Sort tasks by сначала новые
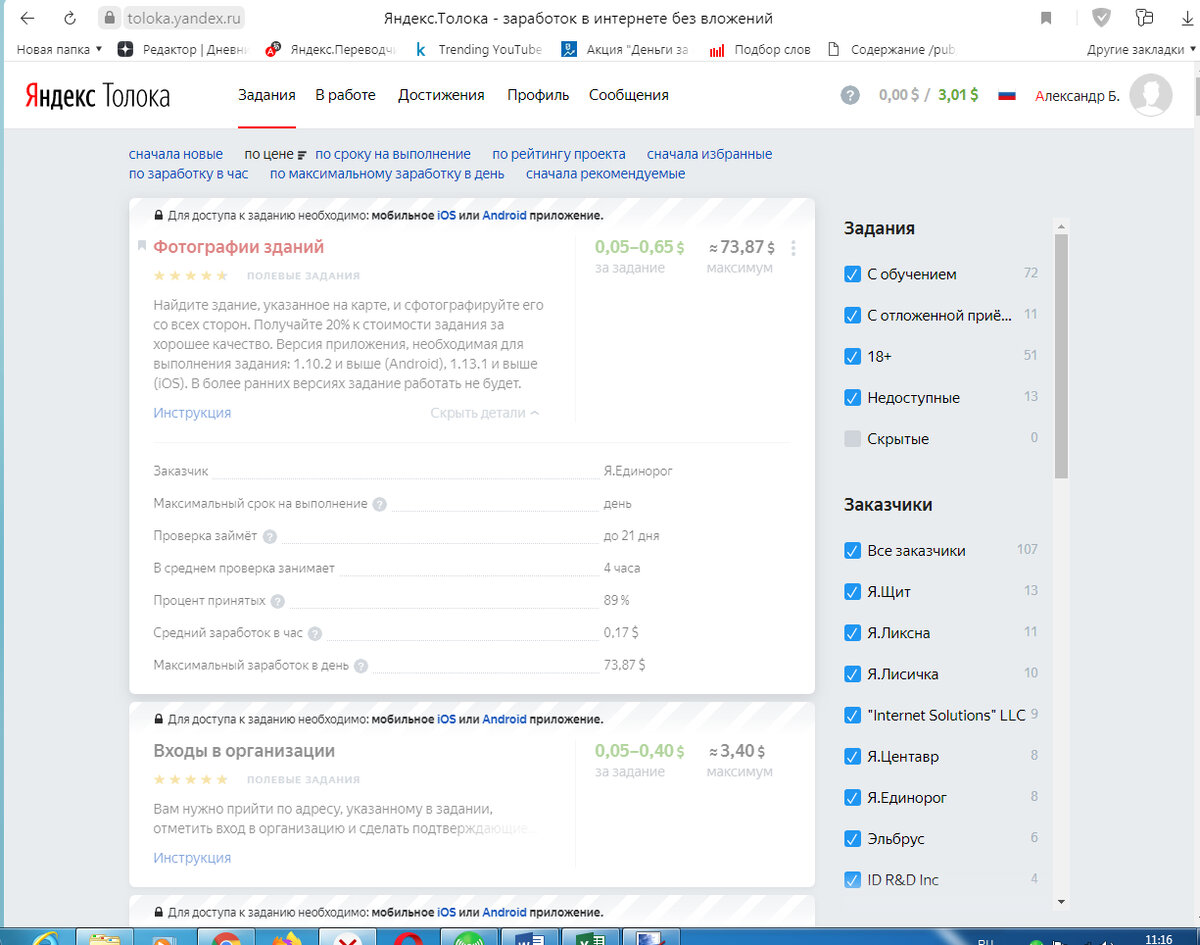 (x=176, y=154)
